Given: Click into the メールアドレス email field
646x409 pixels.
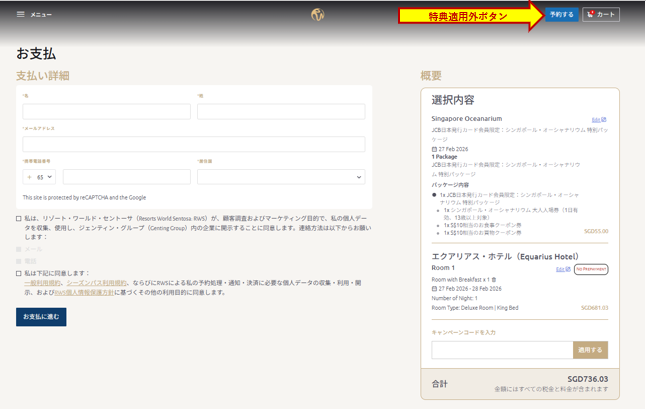Looking at the screenshot, I should tap(193, 145).
